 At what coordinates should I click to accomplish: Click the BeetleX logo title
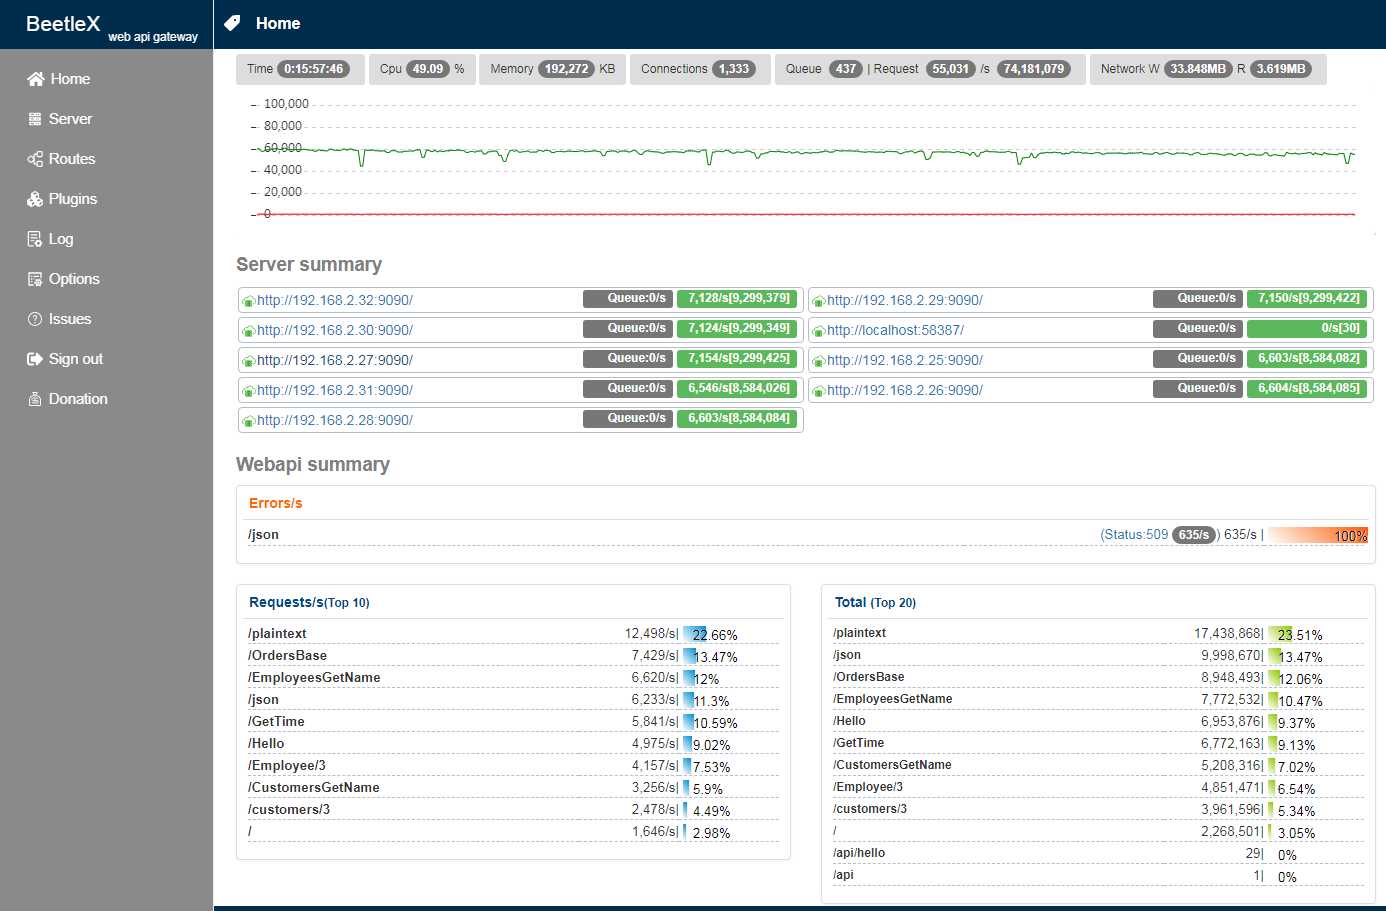coord(63,24)
